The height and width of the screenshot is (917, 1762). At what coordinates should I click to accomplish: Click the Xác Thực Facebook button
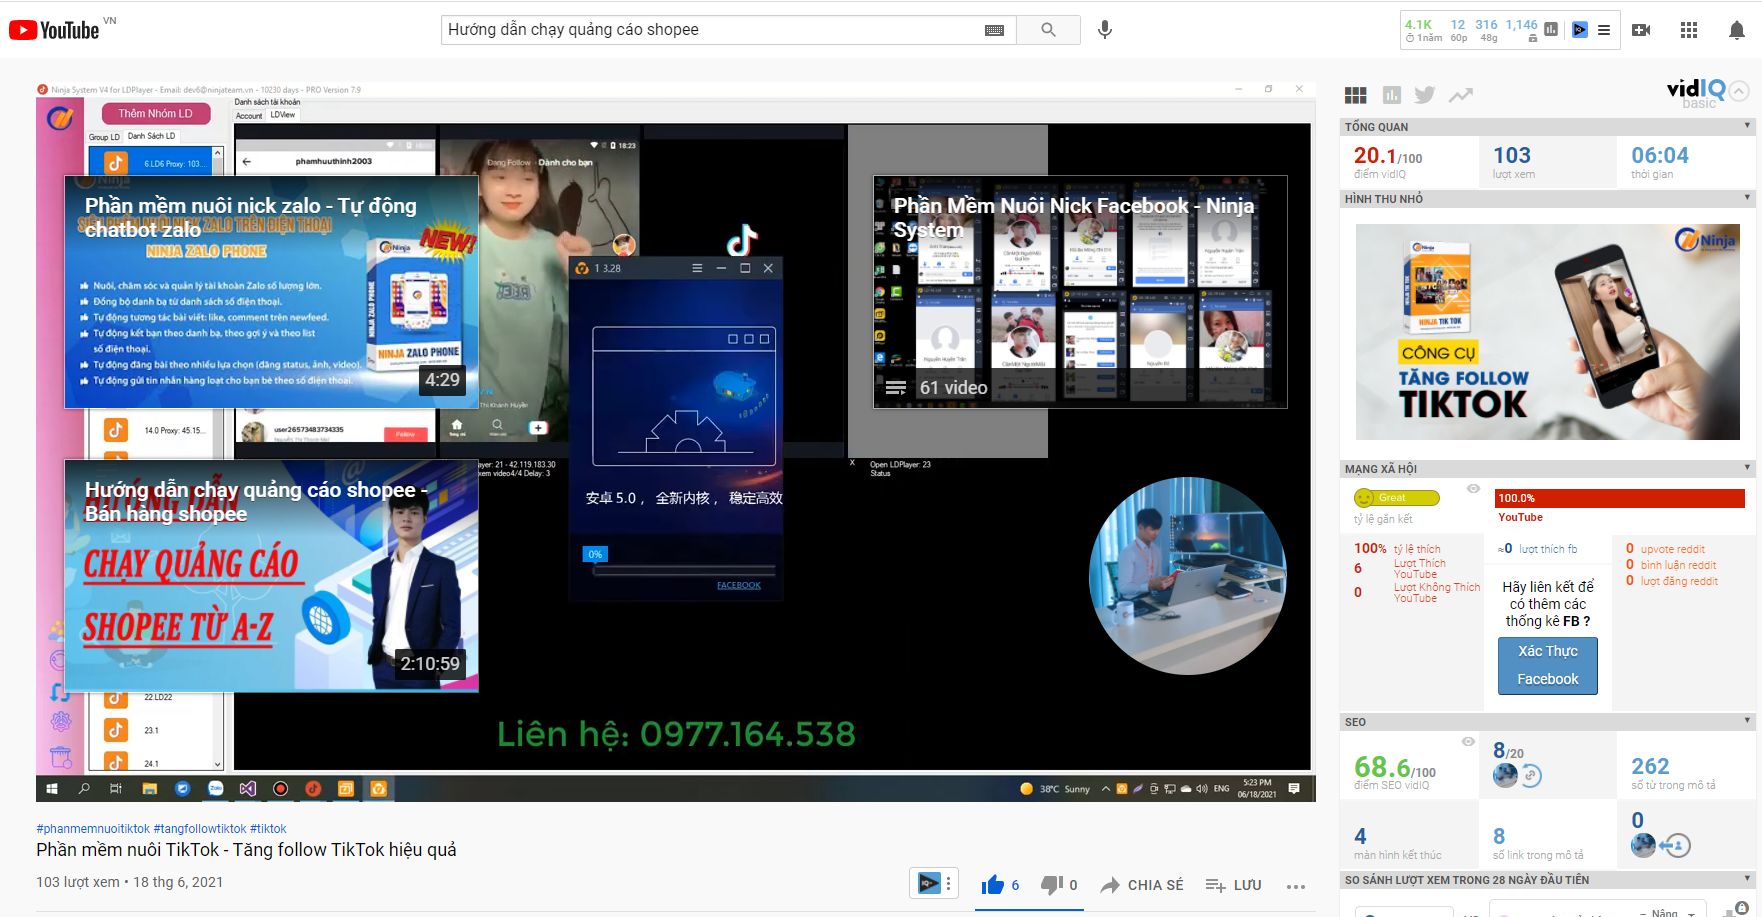click(1548, 665)
